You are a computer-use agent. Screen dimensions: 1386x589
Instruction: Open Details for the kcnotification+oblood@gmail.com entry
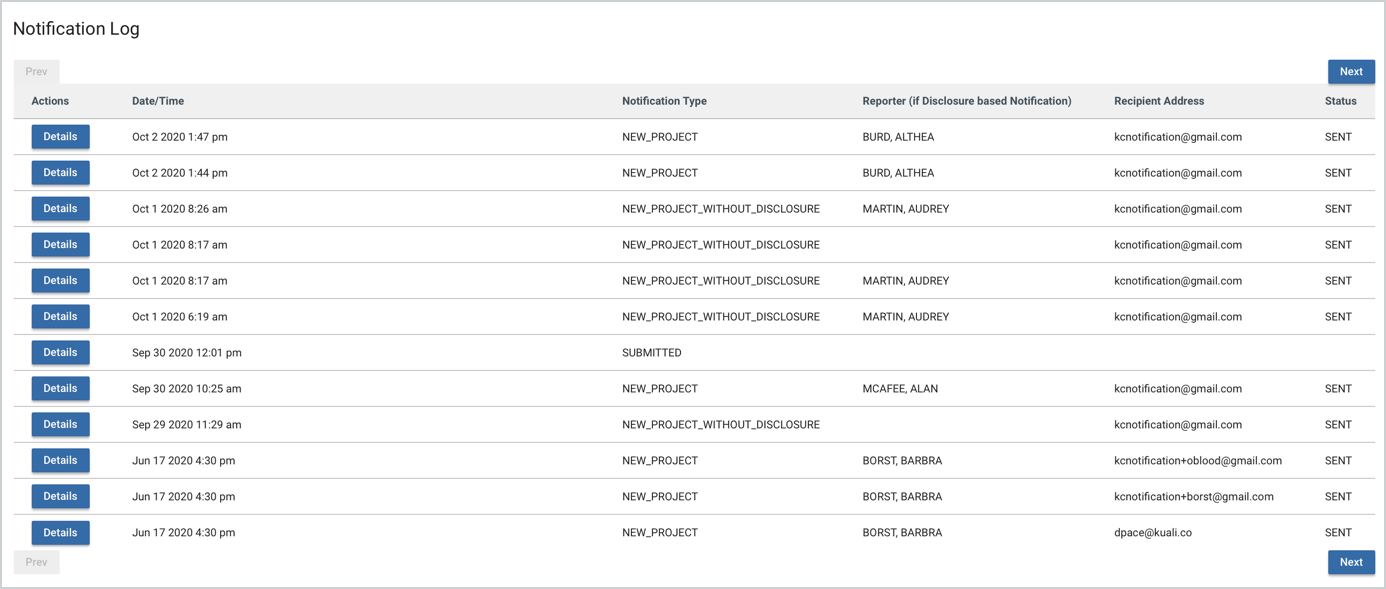click(60, 460)
